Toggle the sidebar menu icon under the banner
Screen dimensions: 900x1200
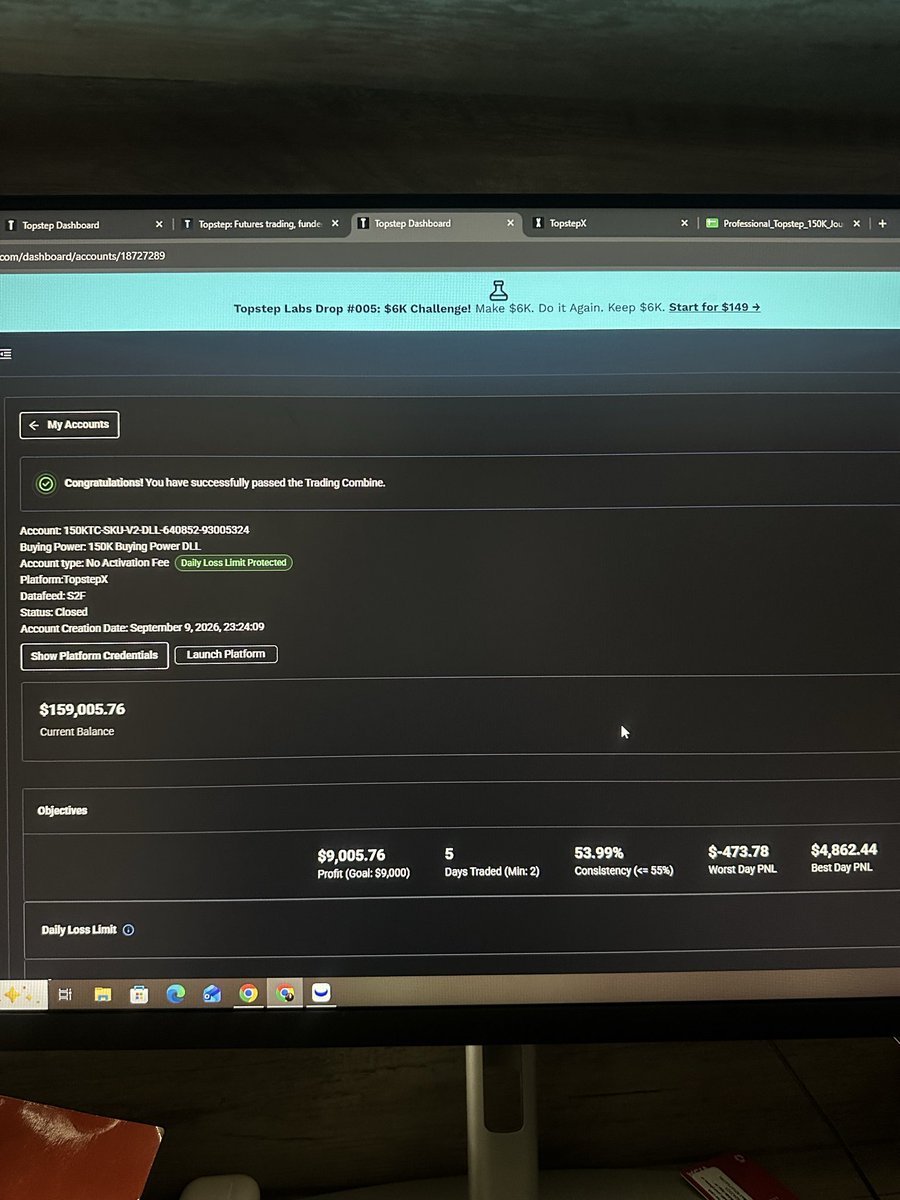(x=5, y=353)
